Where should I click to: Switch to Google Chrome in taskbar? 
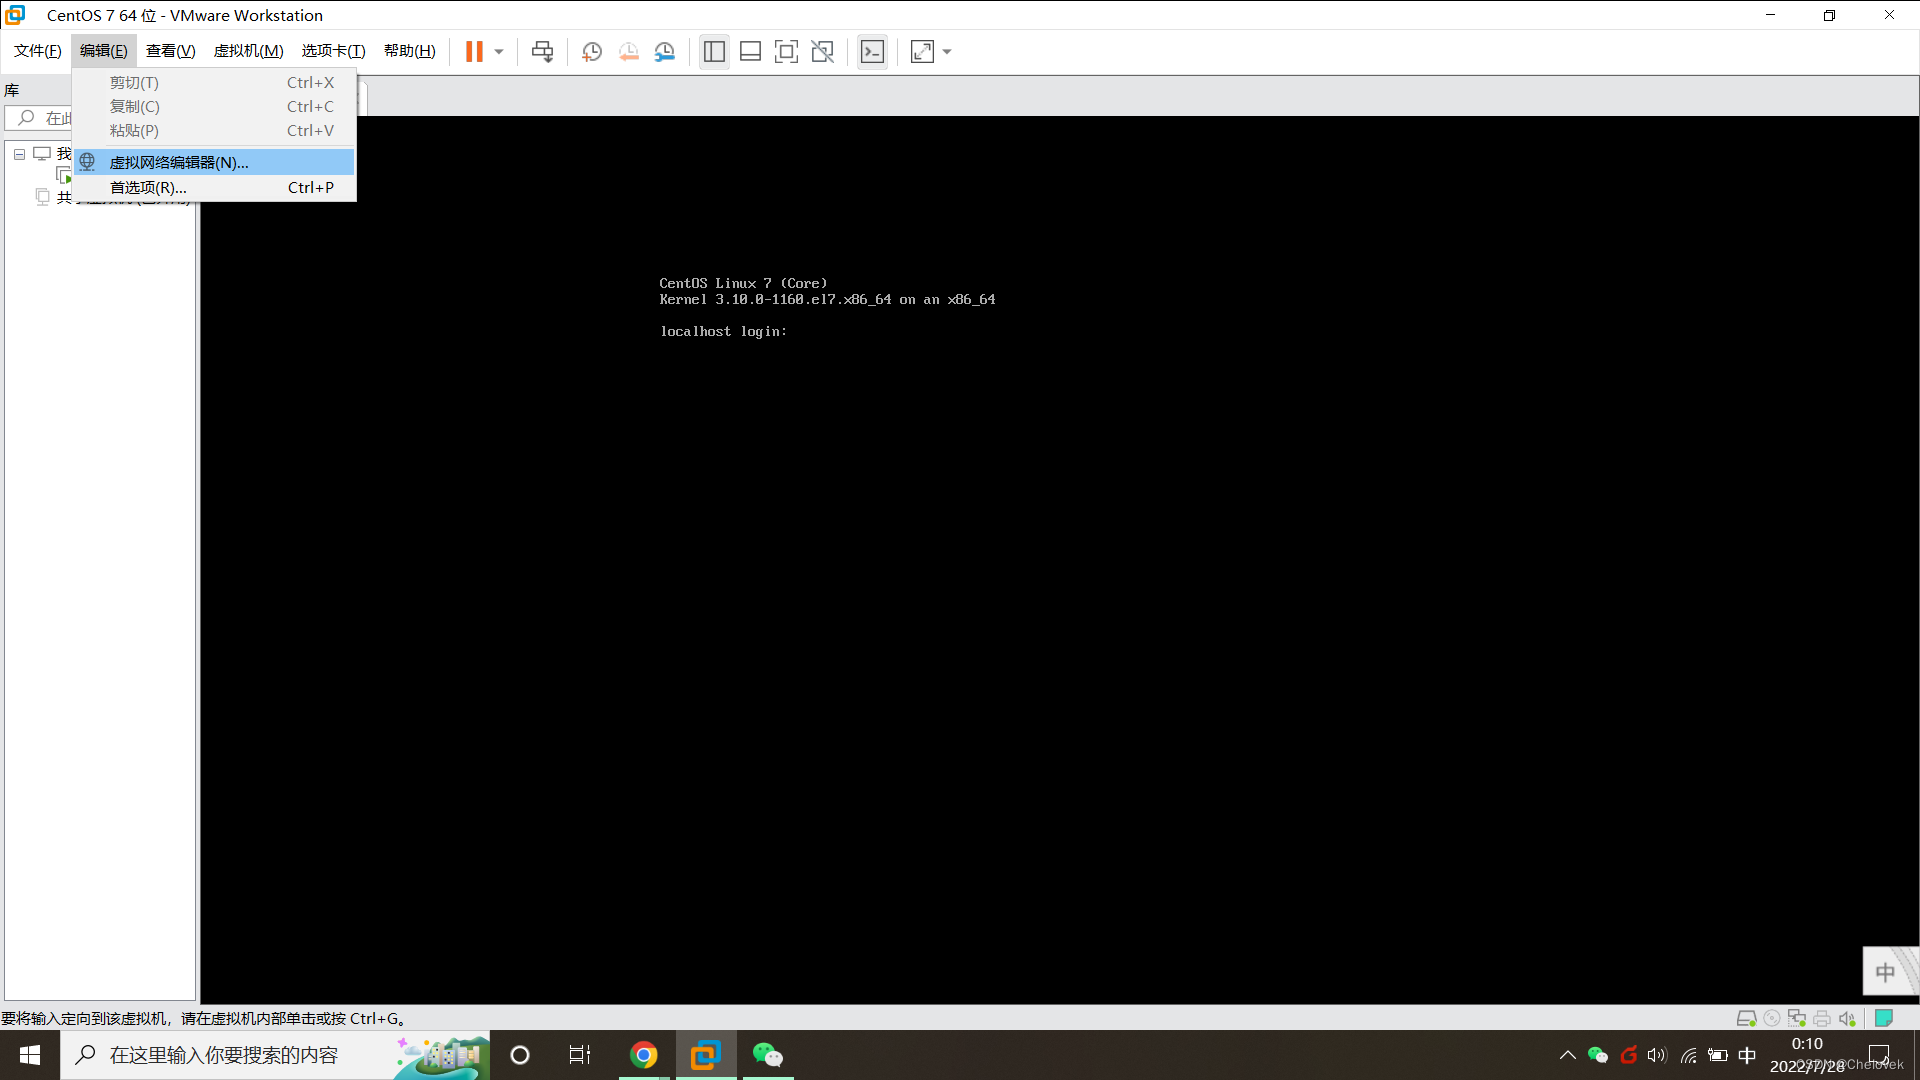point(644,1055)
